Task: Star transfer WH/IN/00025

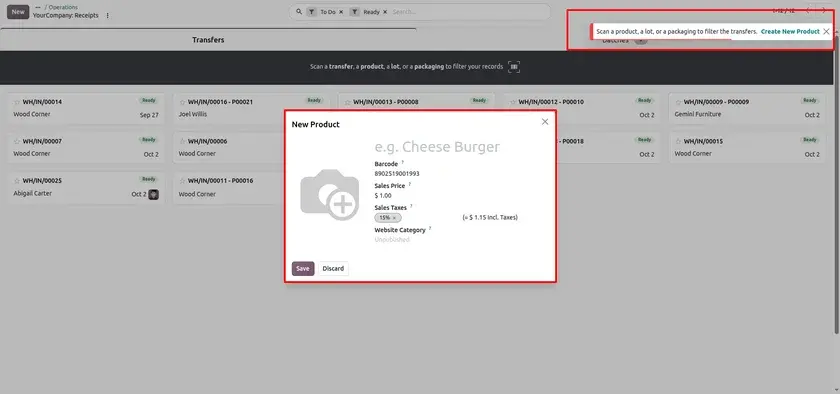Action: click(x=17, y=181)
